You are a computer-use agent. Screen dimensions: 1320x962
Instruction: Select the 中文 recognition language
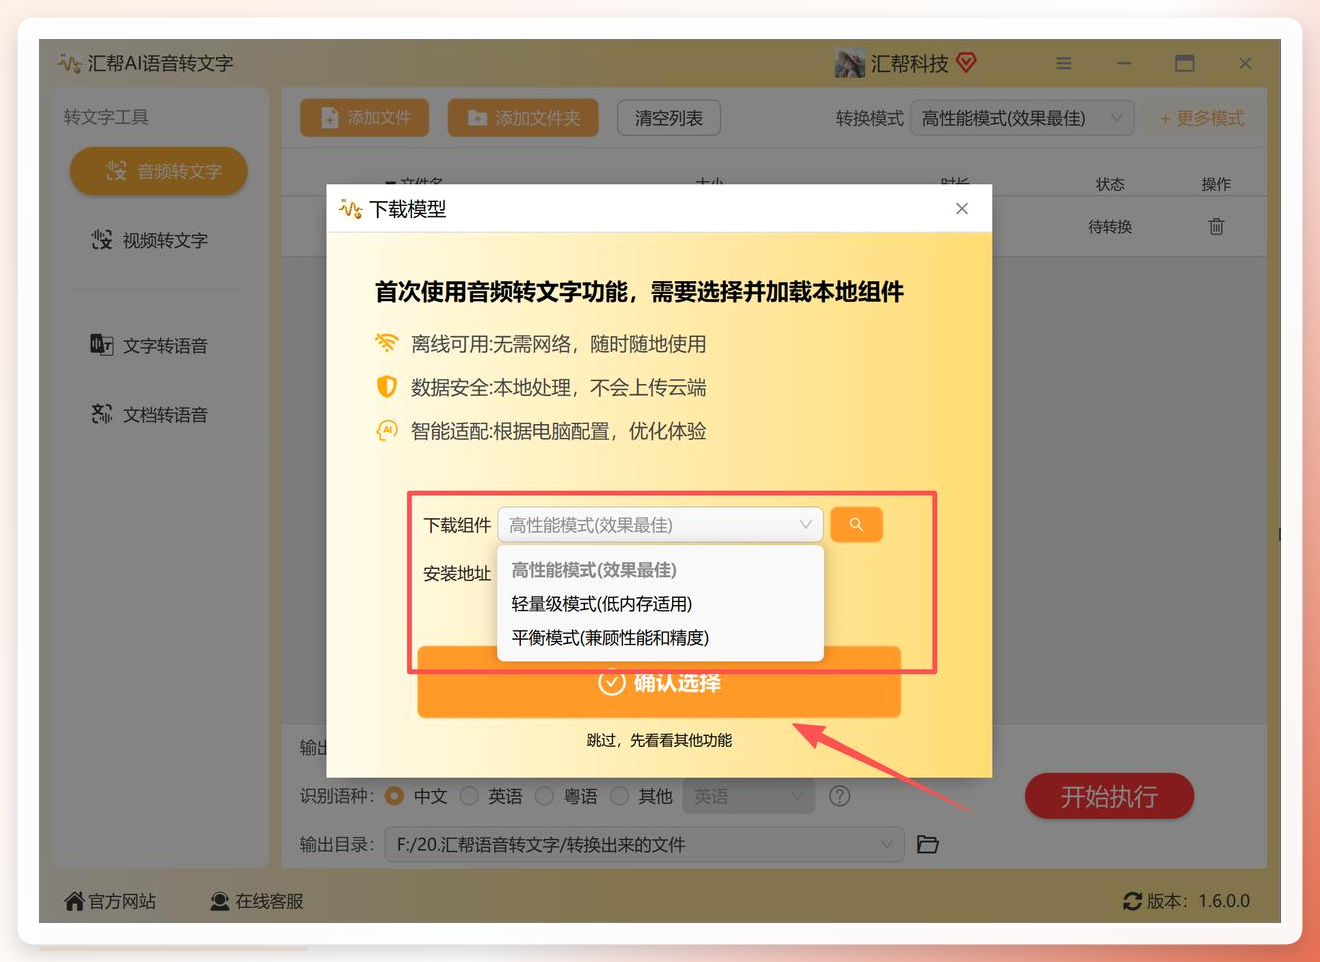(x=394, y=796)
